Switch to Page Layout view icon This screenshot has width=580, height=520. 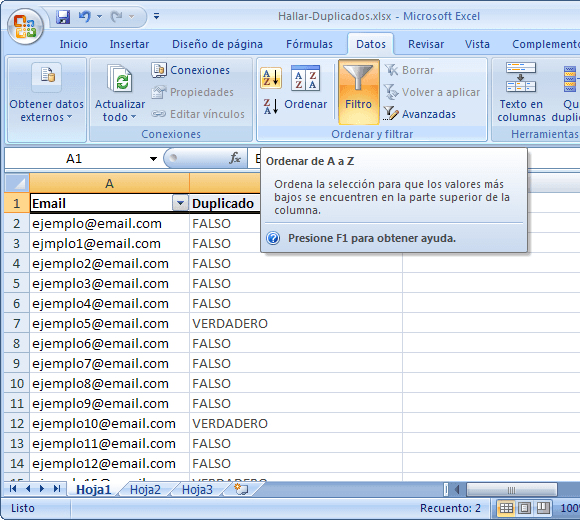525,508
